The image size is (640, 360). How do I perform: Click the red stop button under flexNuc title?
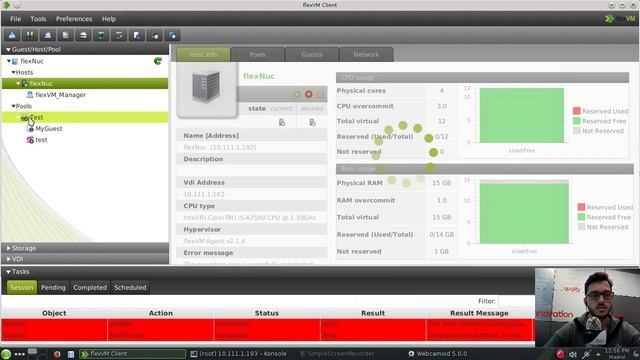309,94
